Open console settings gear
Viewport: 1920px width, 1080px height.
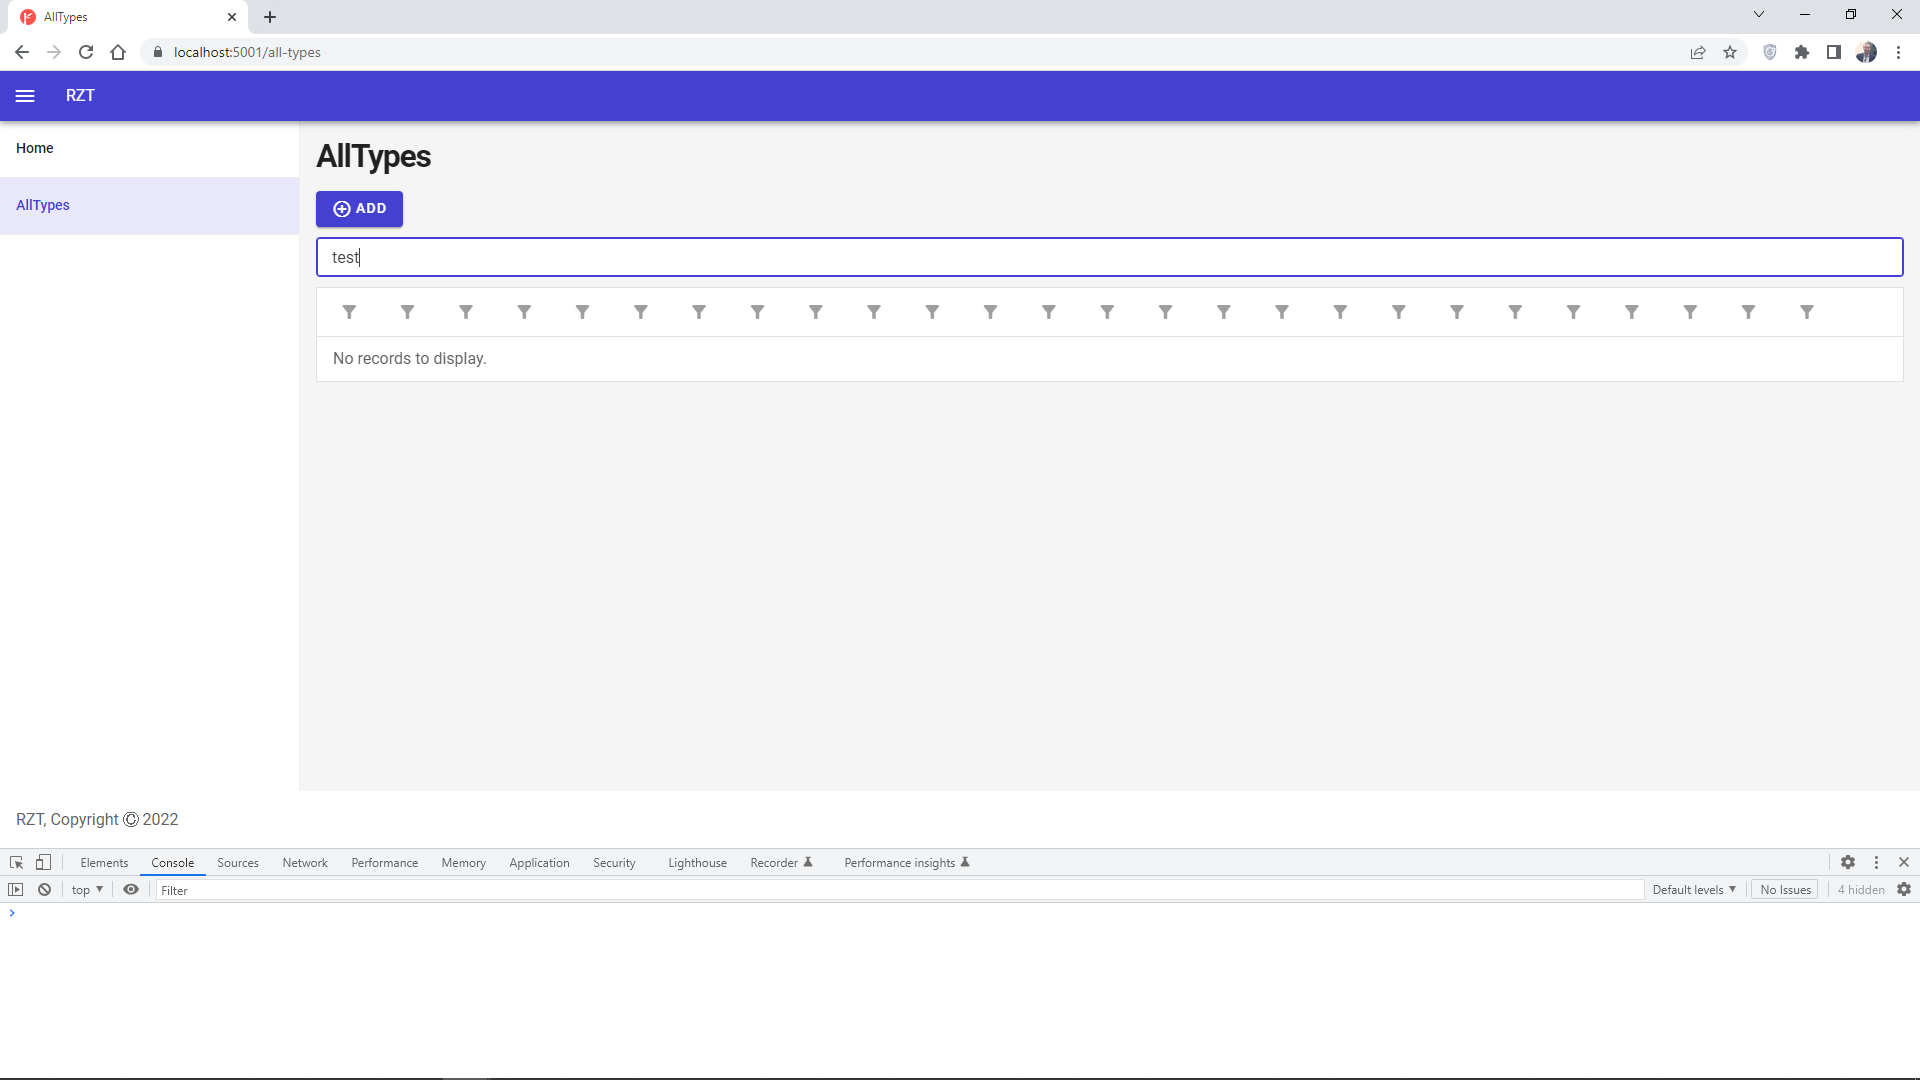point(1904,890)
